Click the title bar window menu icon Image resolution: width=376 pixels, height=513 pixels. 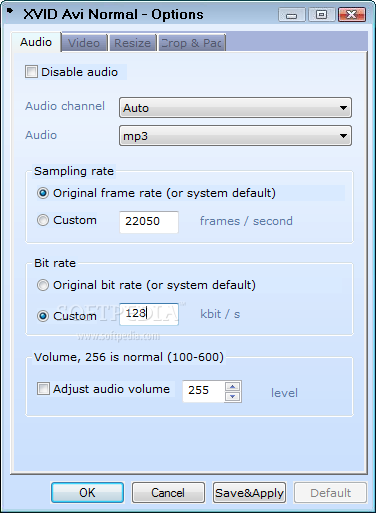pyautogui.click(x=10, y=11)
